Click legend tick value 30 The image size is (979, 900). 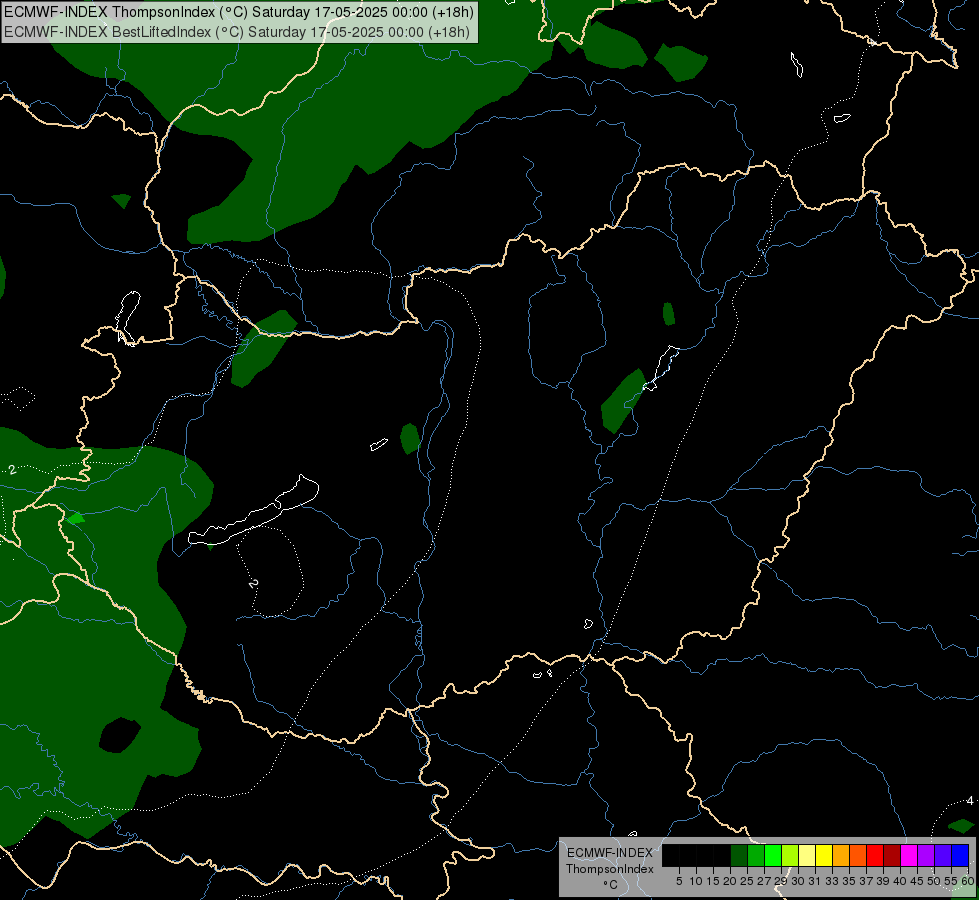tap(798, 881)
